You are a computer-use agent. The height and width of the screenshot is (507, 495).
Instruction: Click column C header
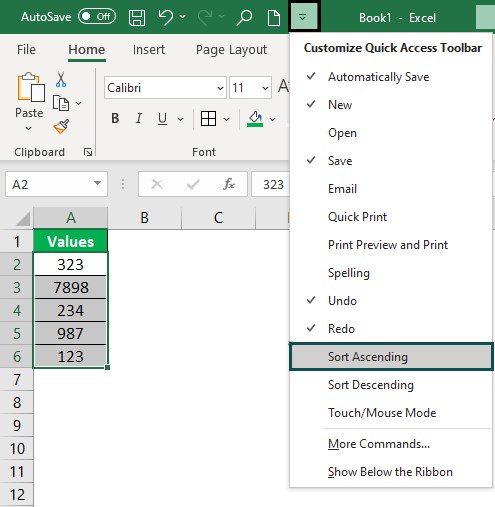click(x=218, y=218)
